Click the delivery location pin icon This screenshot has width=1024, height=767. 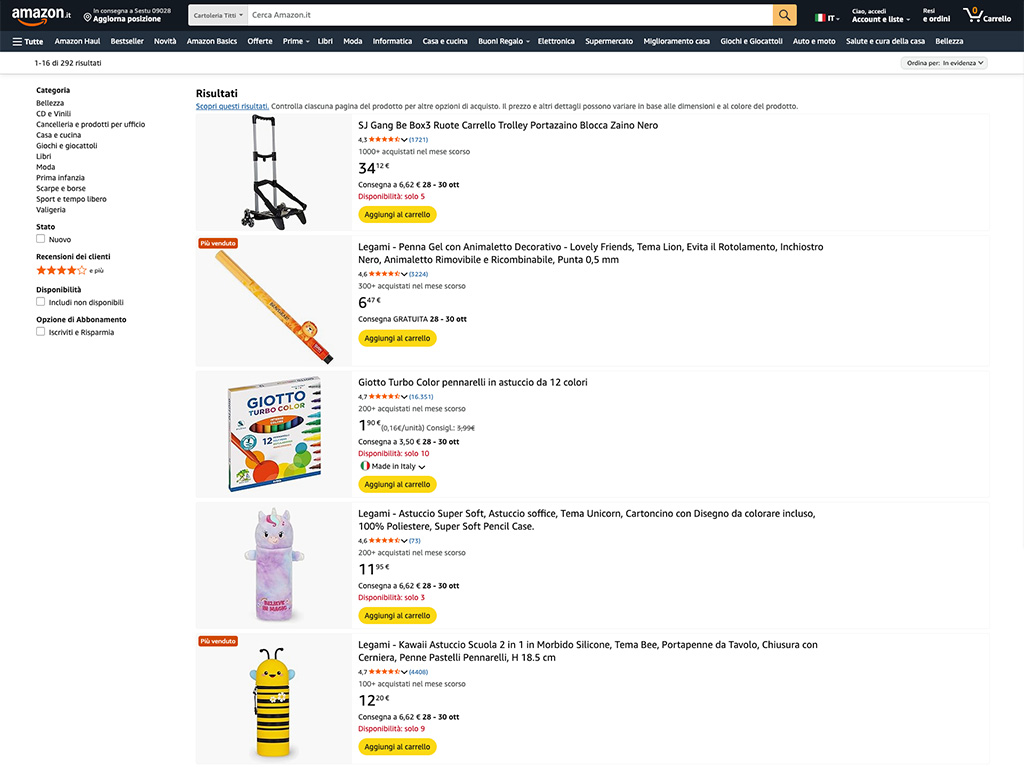pyautogui.click(x=88, y=18)
